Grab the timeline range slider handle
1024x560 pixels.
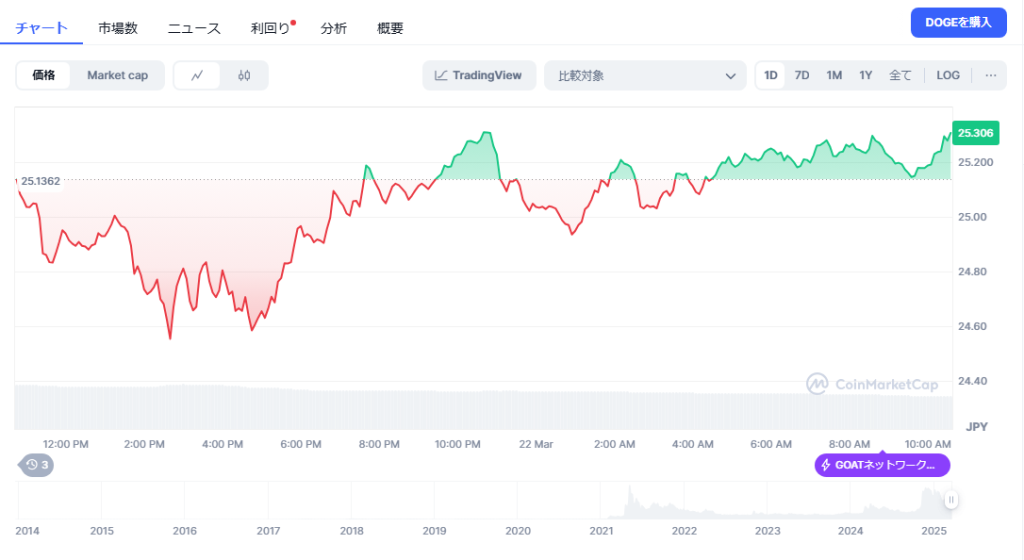pos(952,500)
